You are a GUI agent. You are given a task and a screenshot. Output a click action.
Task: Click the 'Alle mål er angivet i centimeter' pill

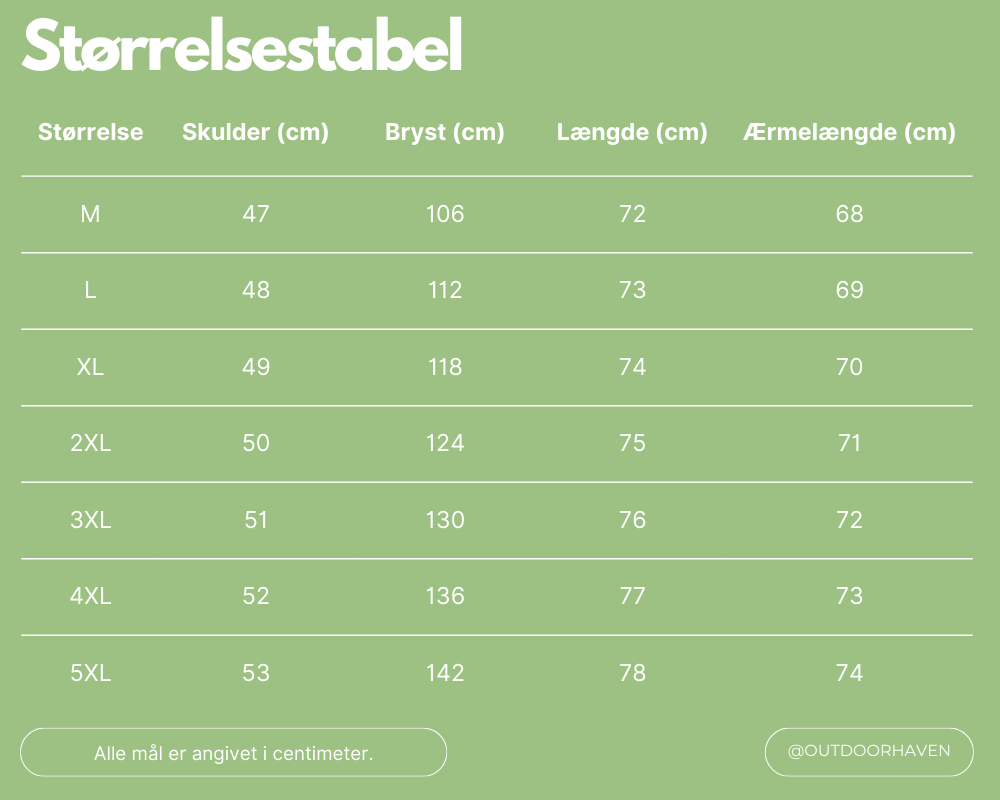pyautogui.click(x=233, y=753)
